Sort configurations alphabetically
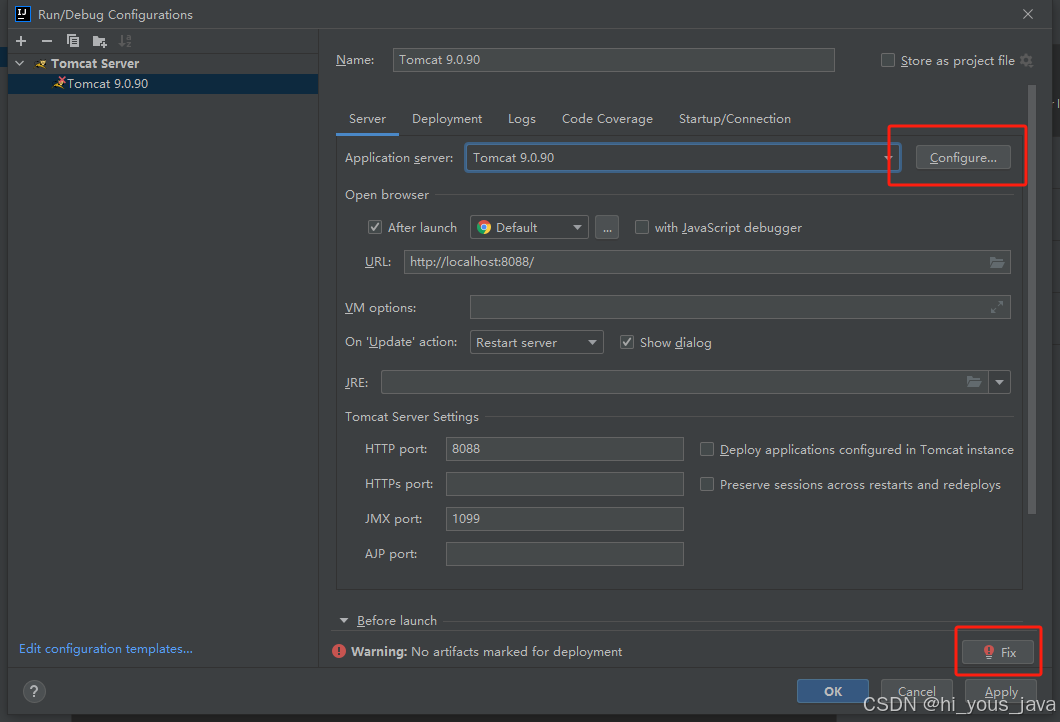The image size is (1060, 722). pyautogui.click(x=125, y=41)
